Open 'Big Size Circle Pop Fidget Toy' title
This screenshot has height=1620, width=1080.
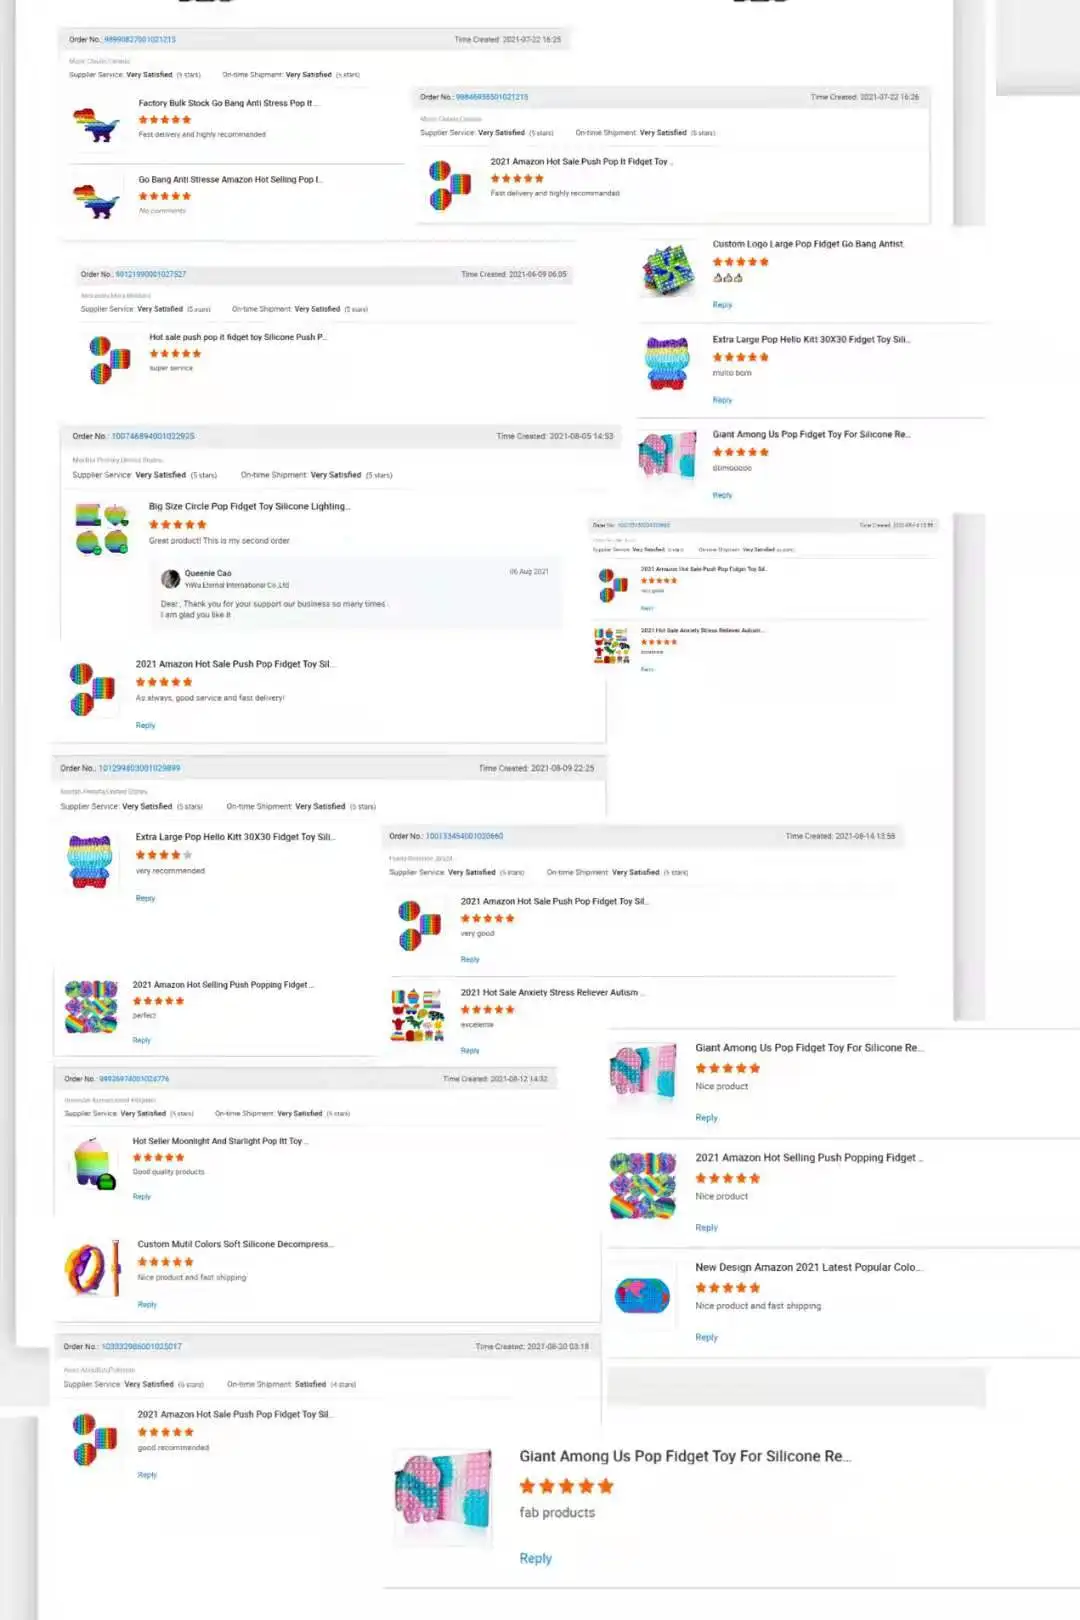250,506
